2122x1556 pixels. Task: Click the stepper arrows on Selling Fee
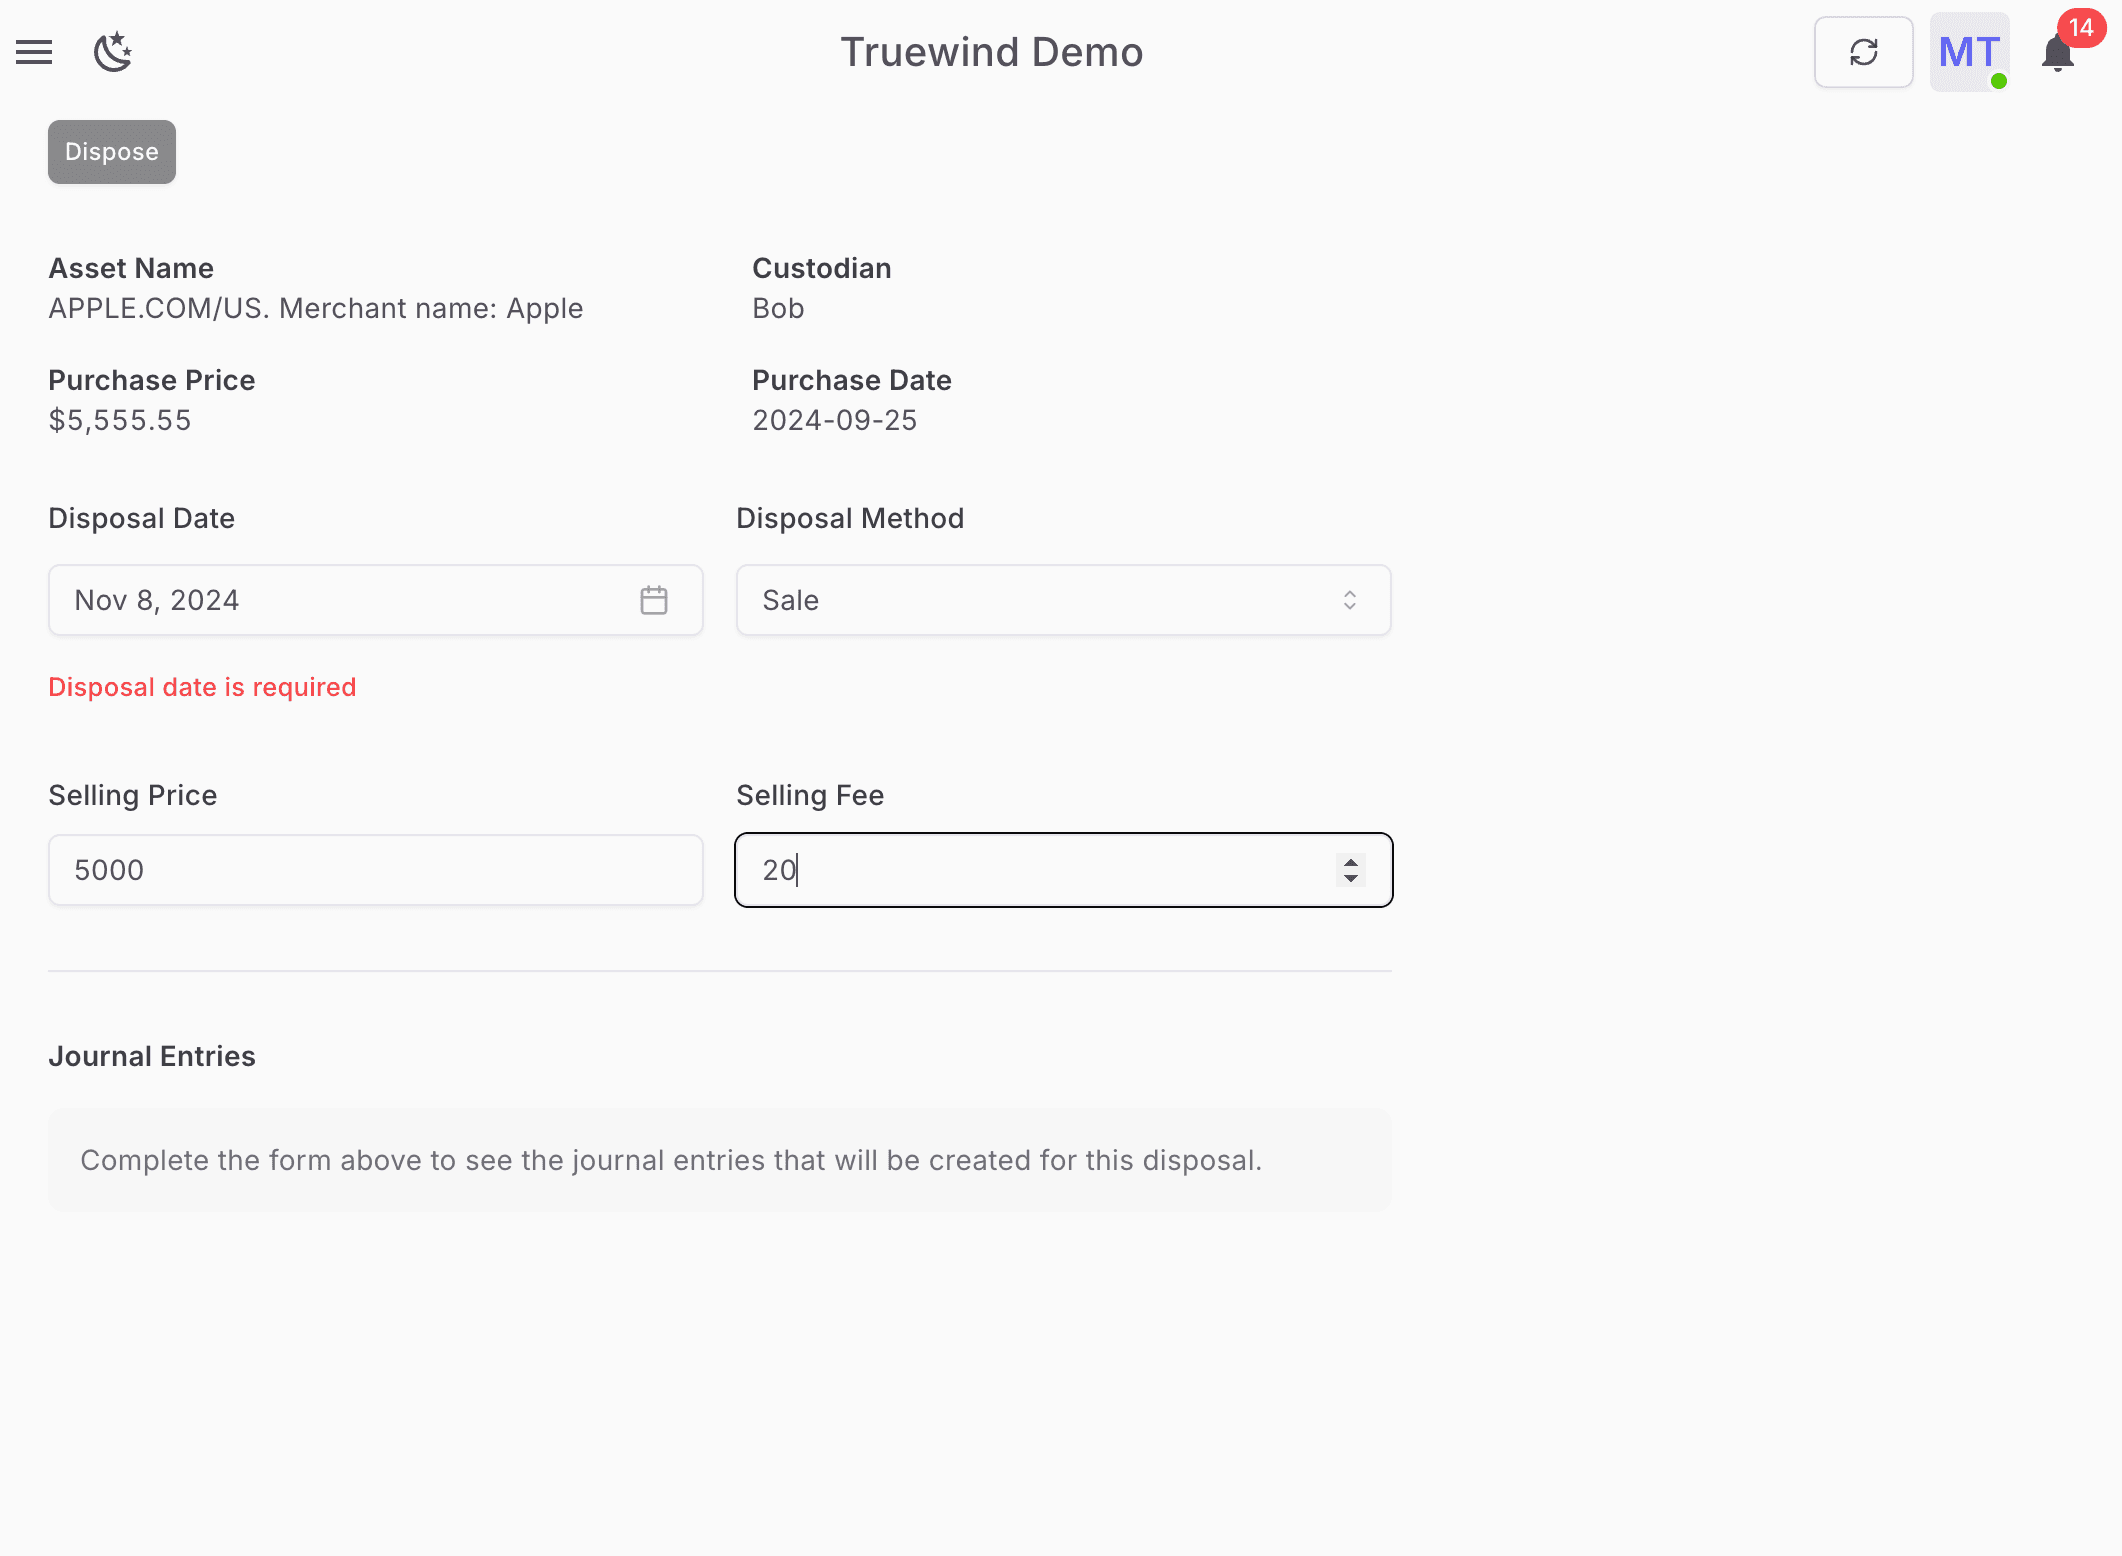1350,869
